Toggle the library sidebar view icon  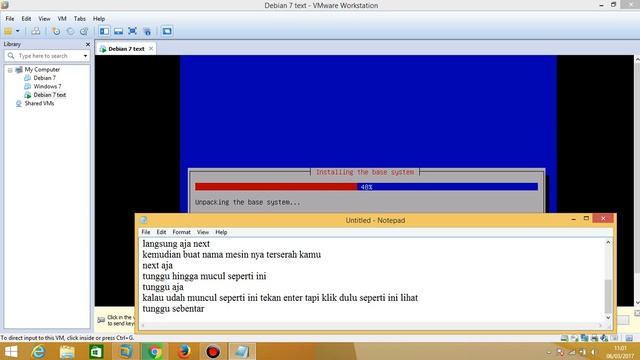tap(104, 31)
